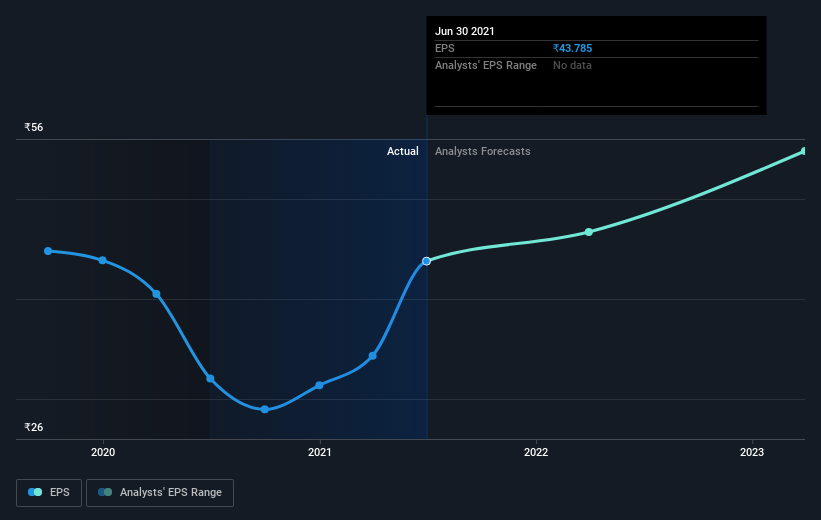The image size is (821, 520).
Task: Select the EPS data point just before mid-2021
Action: (373, 356)
